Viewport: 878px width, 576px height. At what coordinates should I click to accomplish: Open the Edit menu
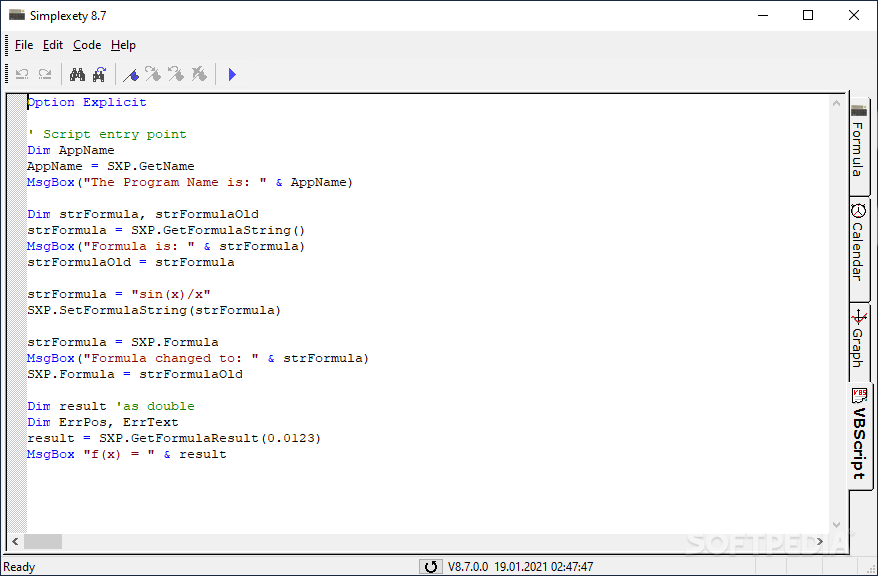(53, 45)
